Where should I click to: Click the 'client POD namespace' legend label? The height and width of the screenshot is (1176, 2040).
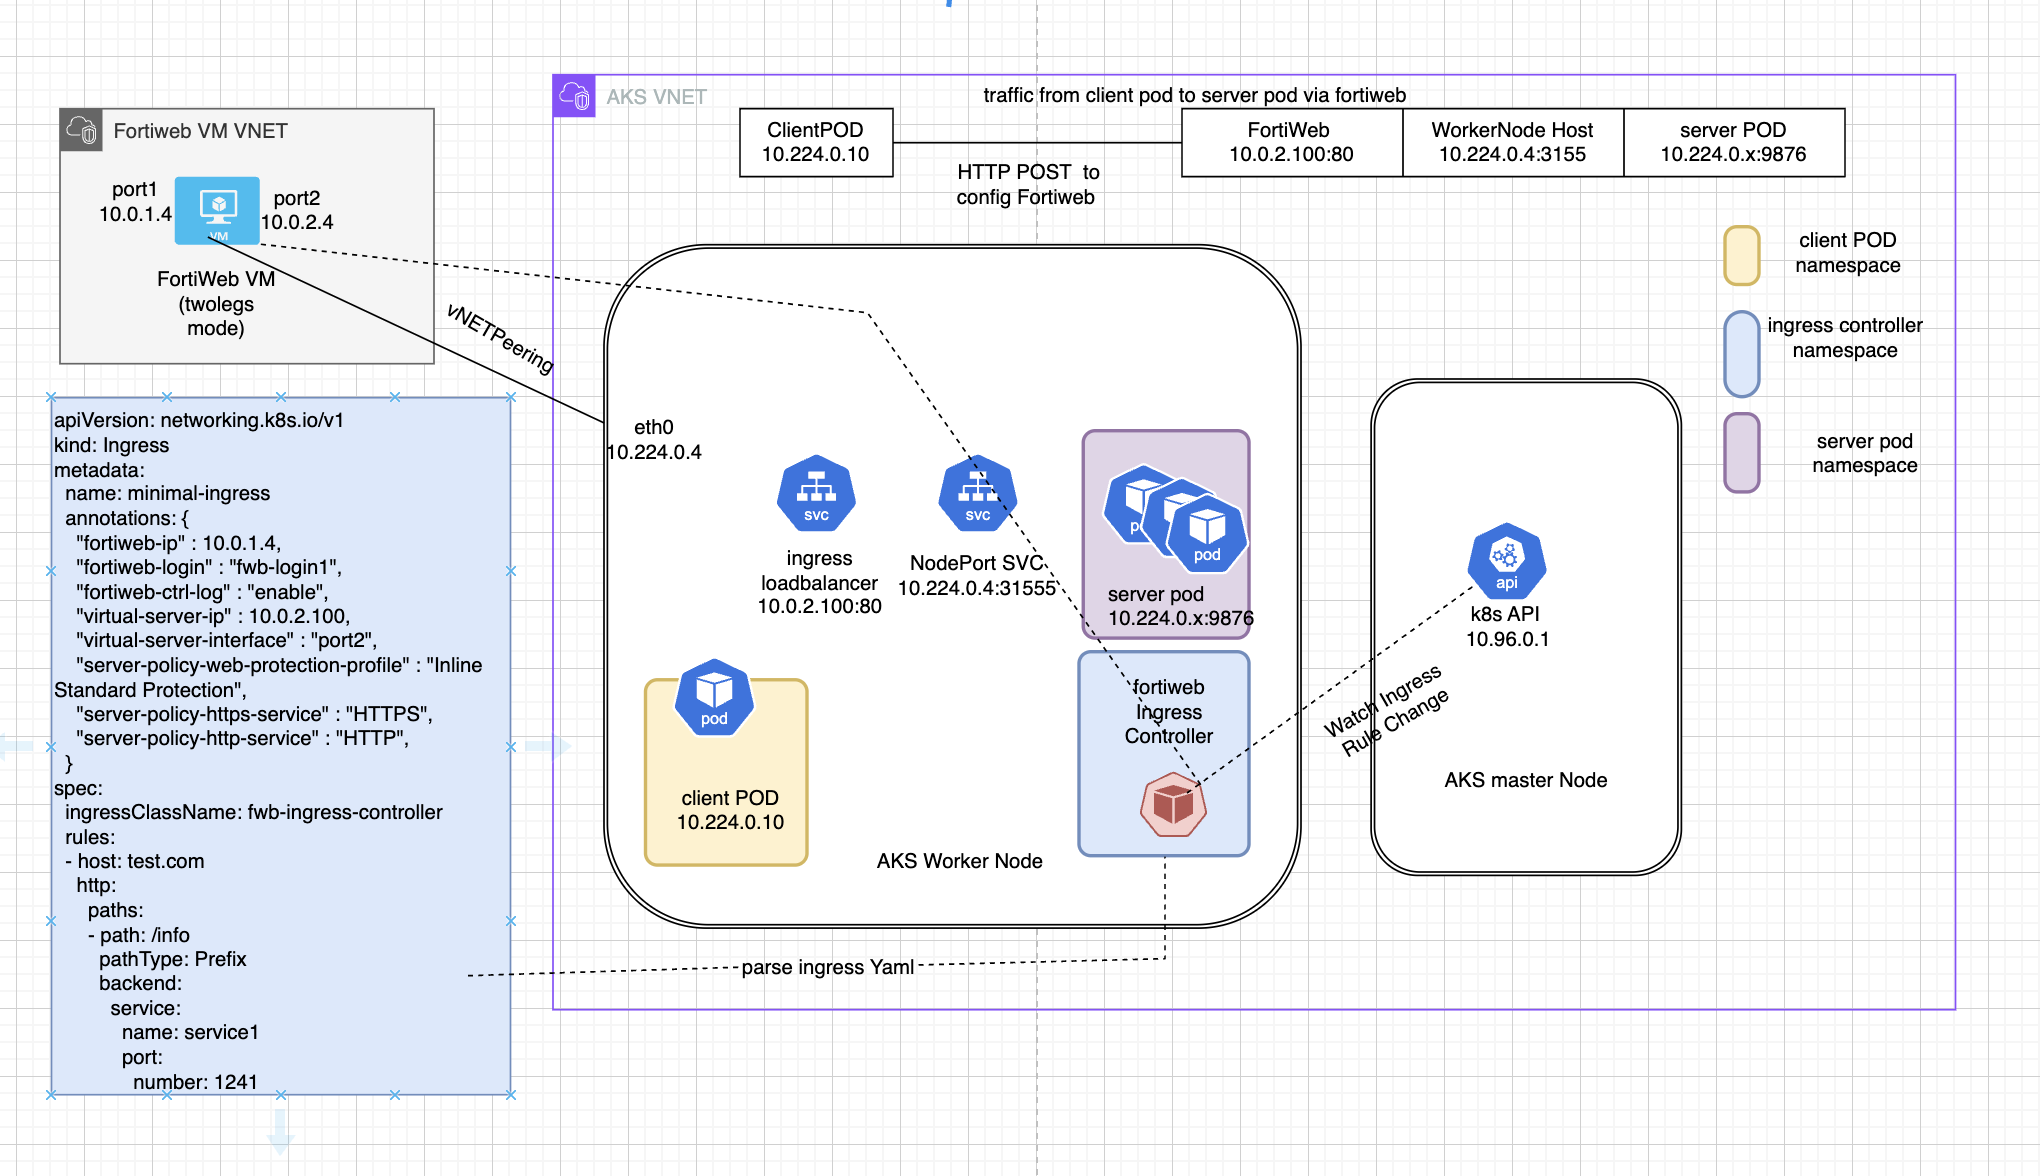tap(1847, 253)
